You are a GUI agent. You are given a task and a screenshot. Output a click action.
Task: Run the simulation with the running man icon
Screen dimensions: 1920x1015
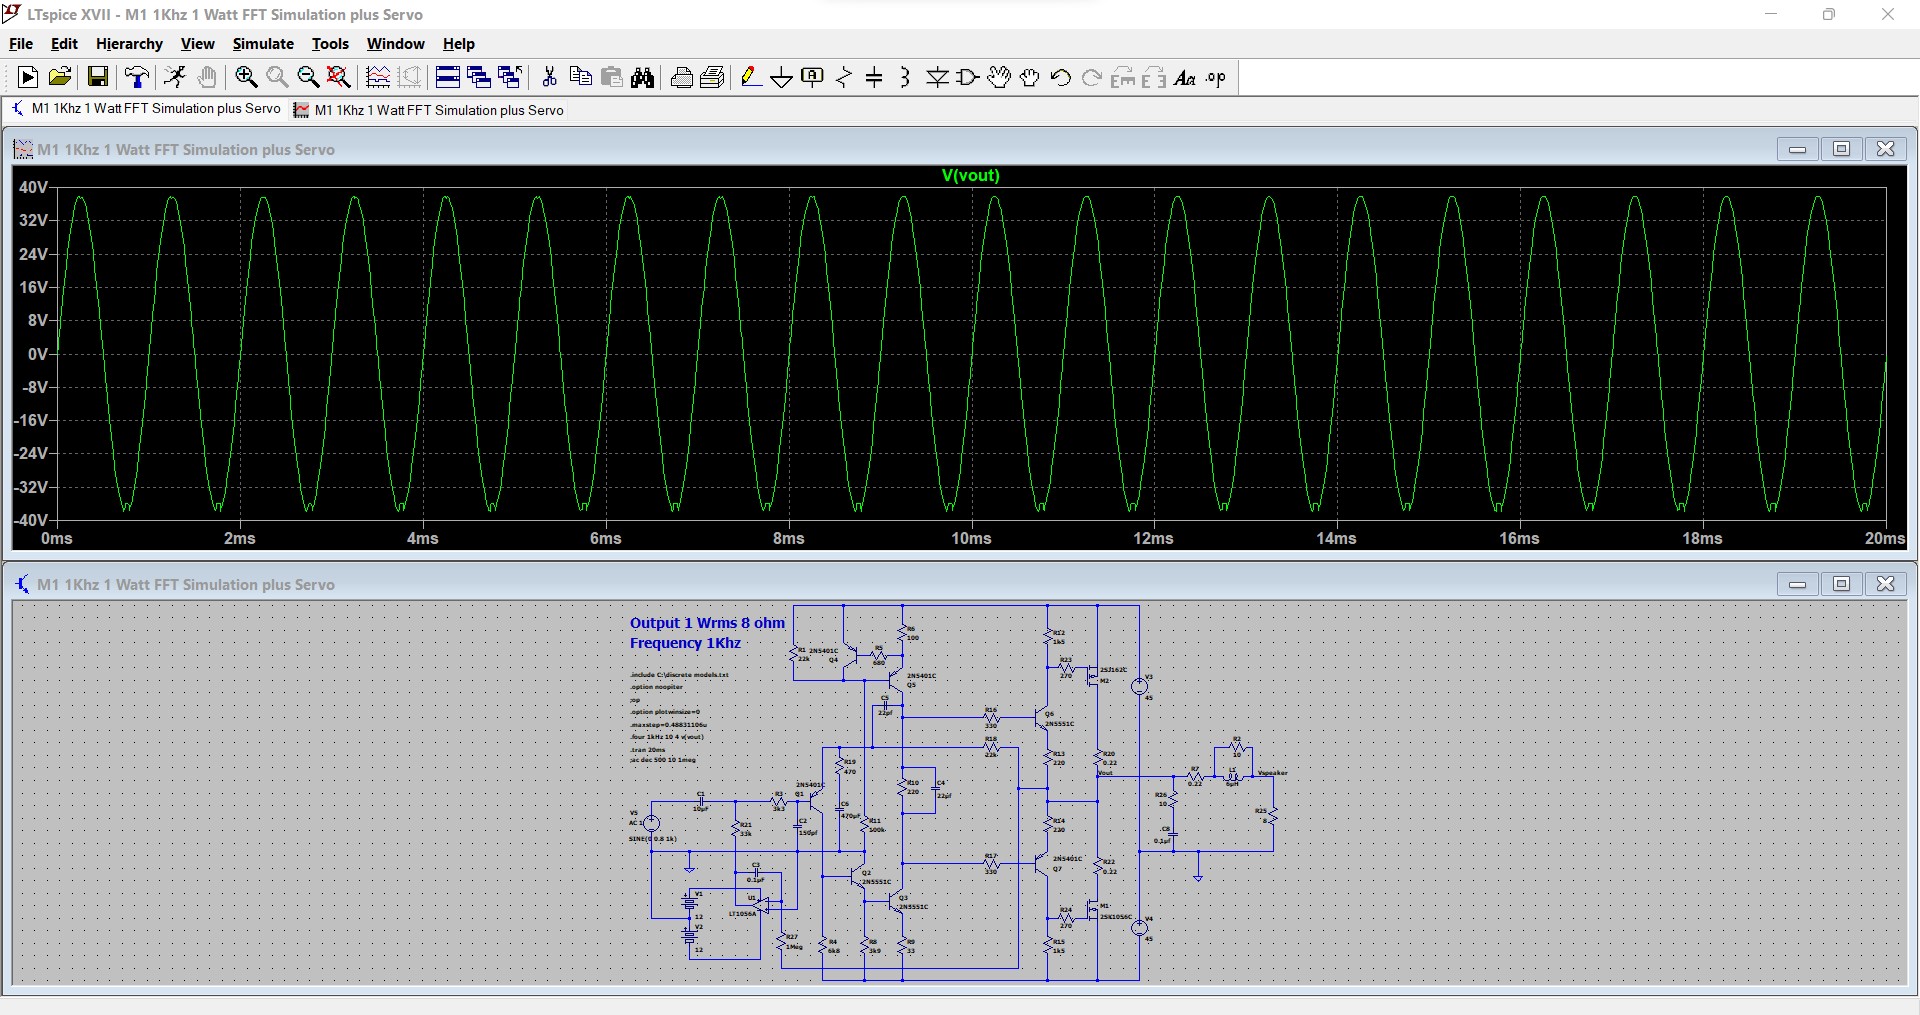[x=175, y=77]
